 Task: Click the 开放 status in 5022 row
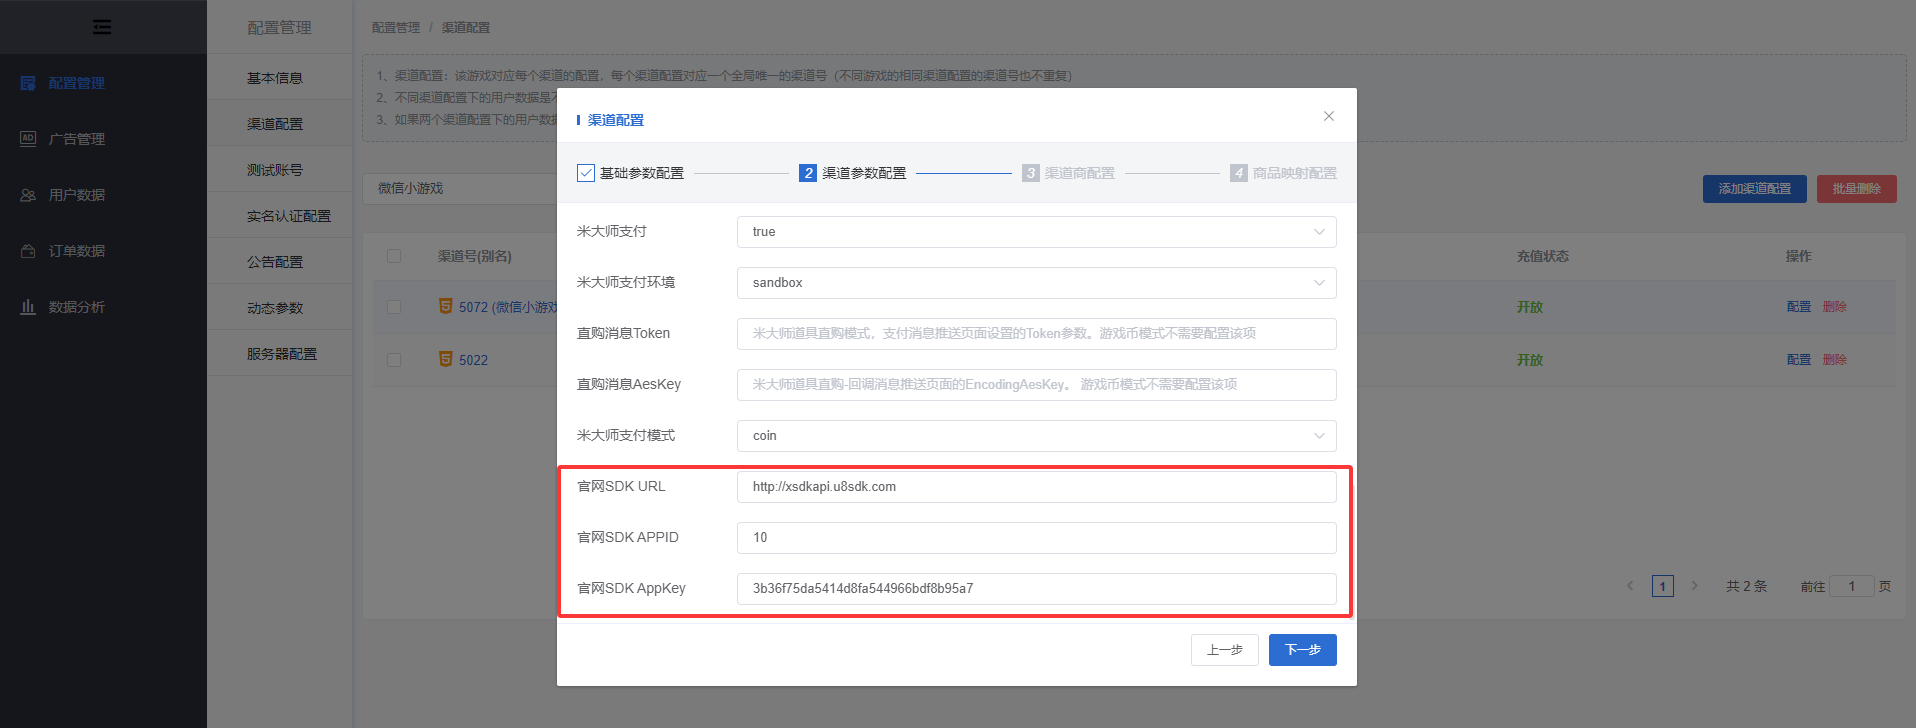(x=1530, y=360)
